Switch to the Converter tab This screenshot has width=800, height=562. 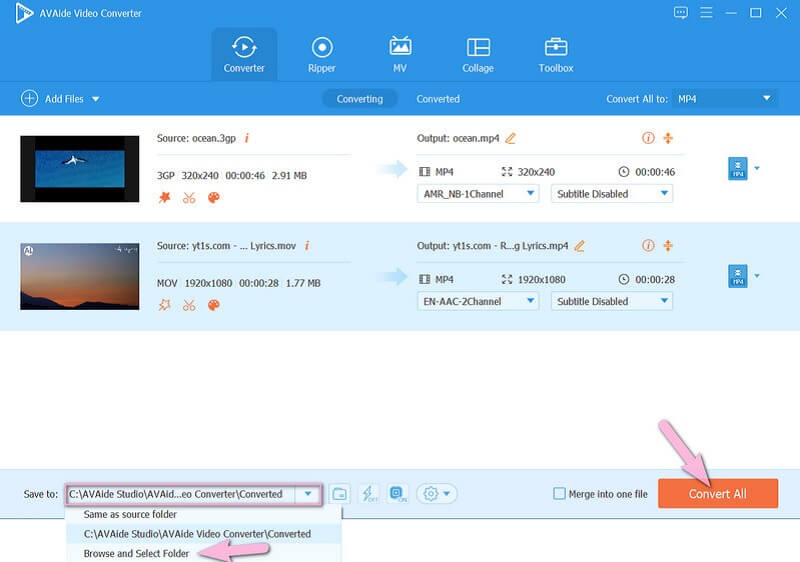[x=244, y=55]
